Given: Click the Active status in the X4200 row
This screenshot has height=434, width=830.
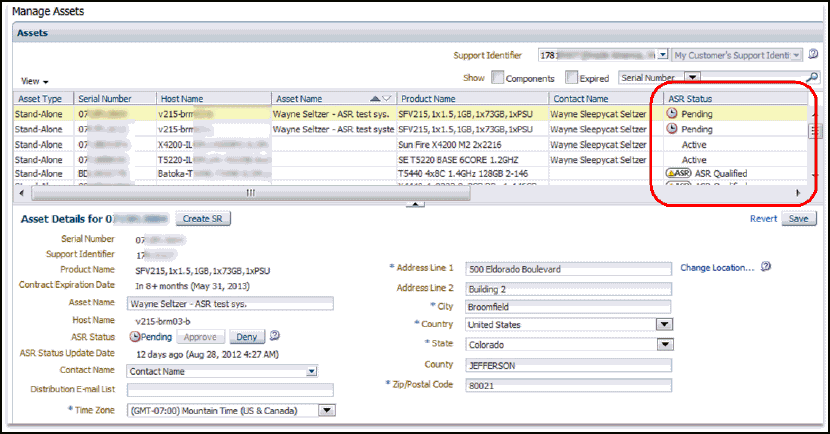Looking at the screenshot, I should [694, 144].
